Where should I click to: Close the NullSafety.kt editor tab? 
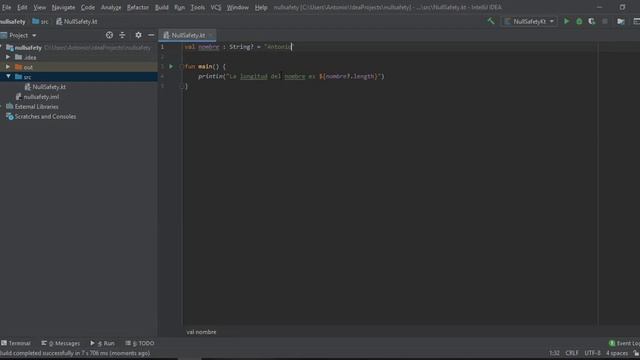211,36
